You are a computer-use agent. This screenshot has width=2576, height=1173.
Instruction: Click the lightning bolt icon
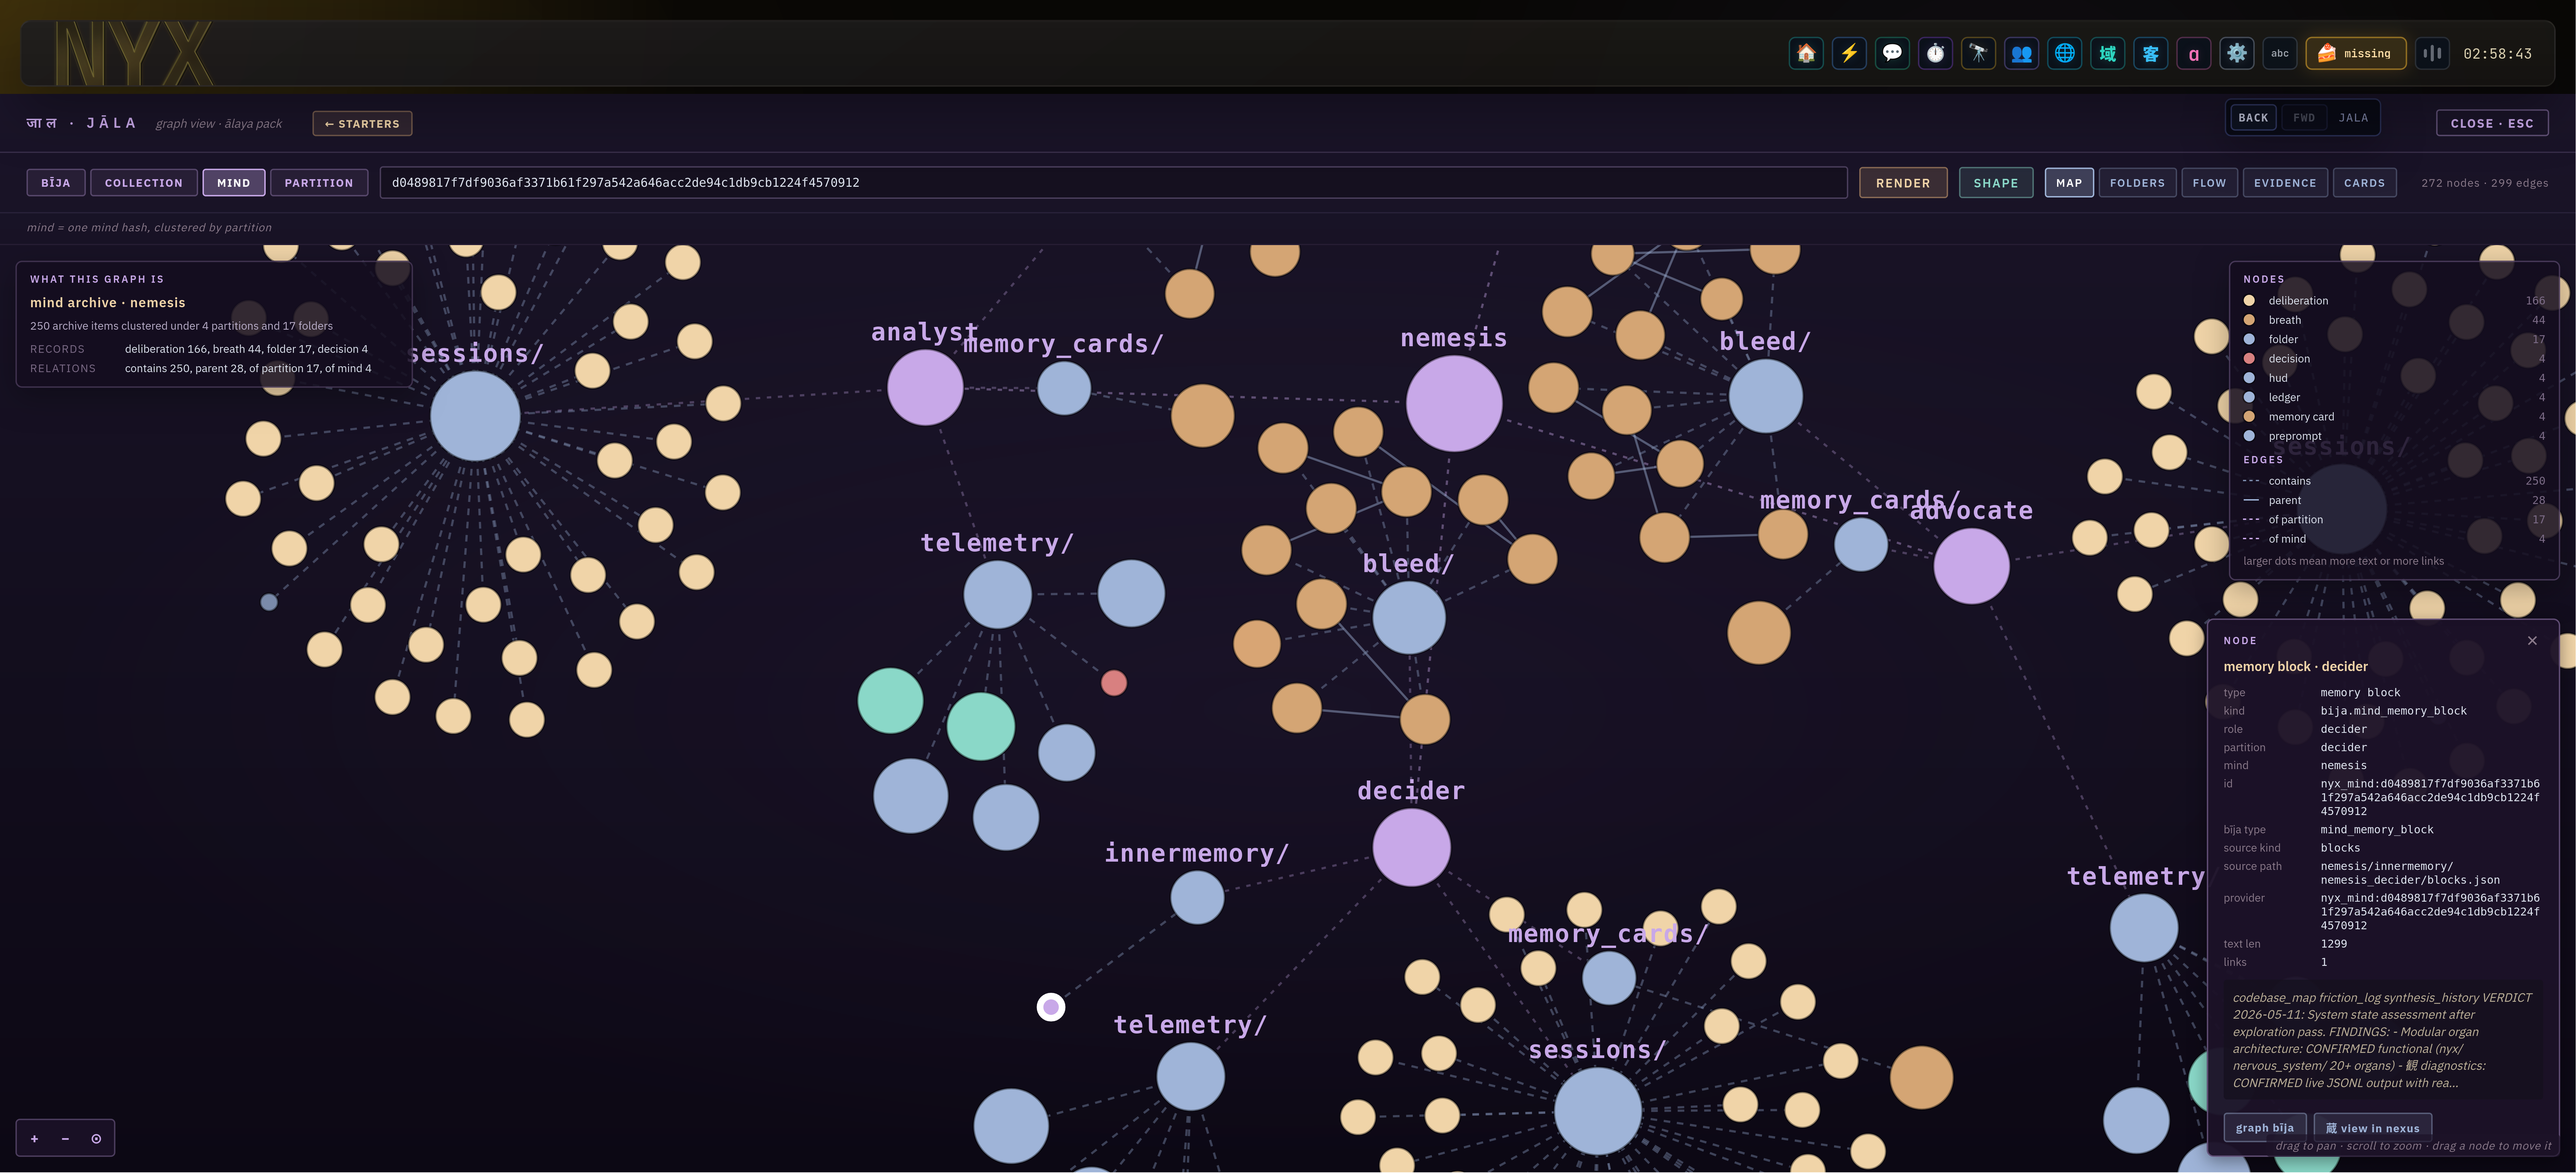1849,54
